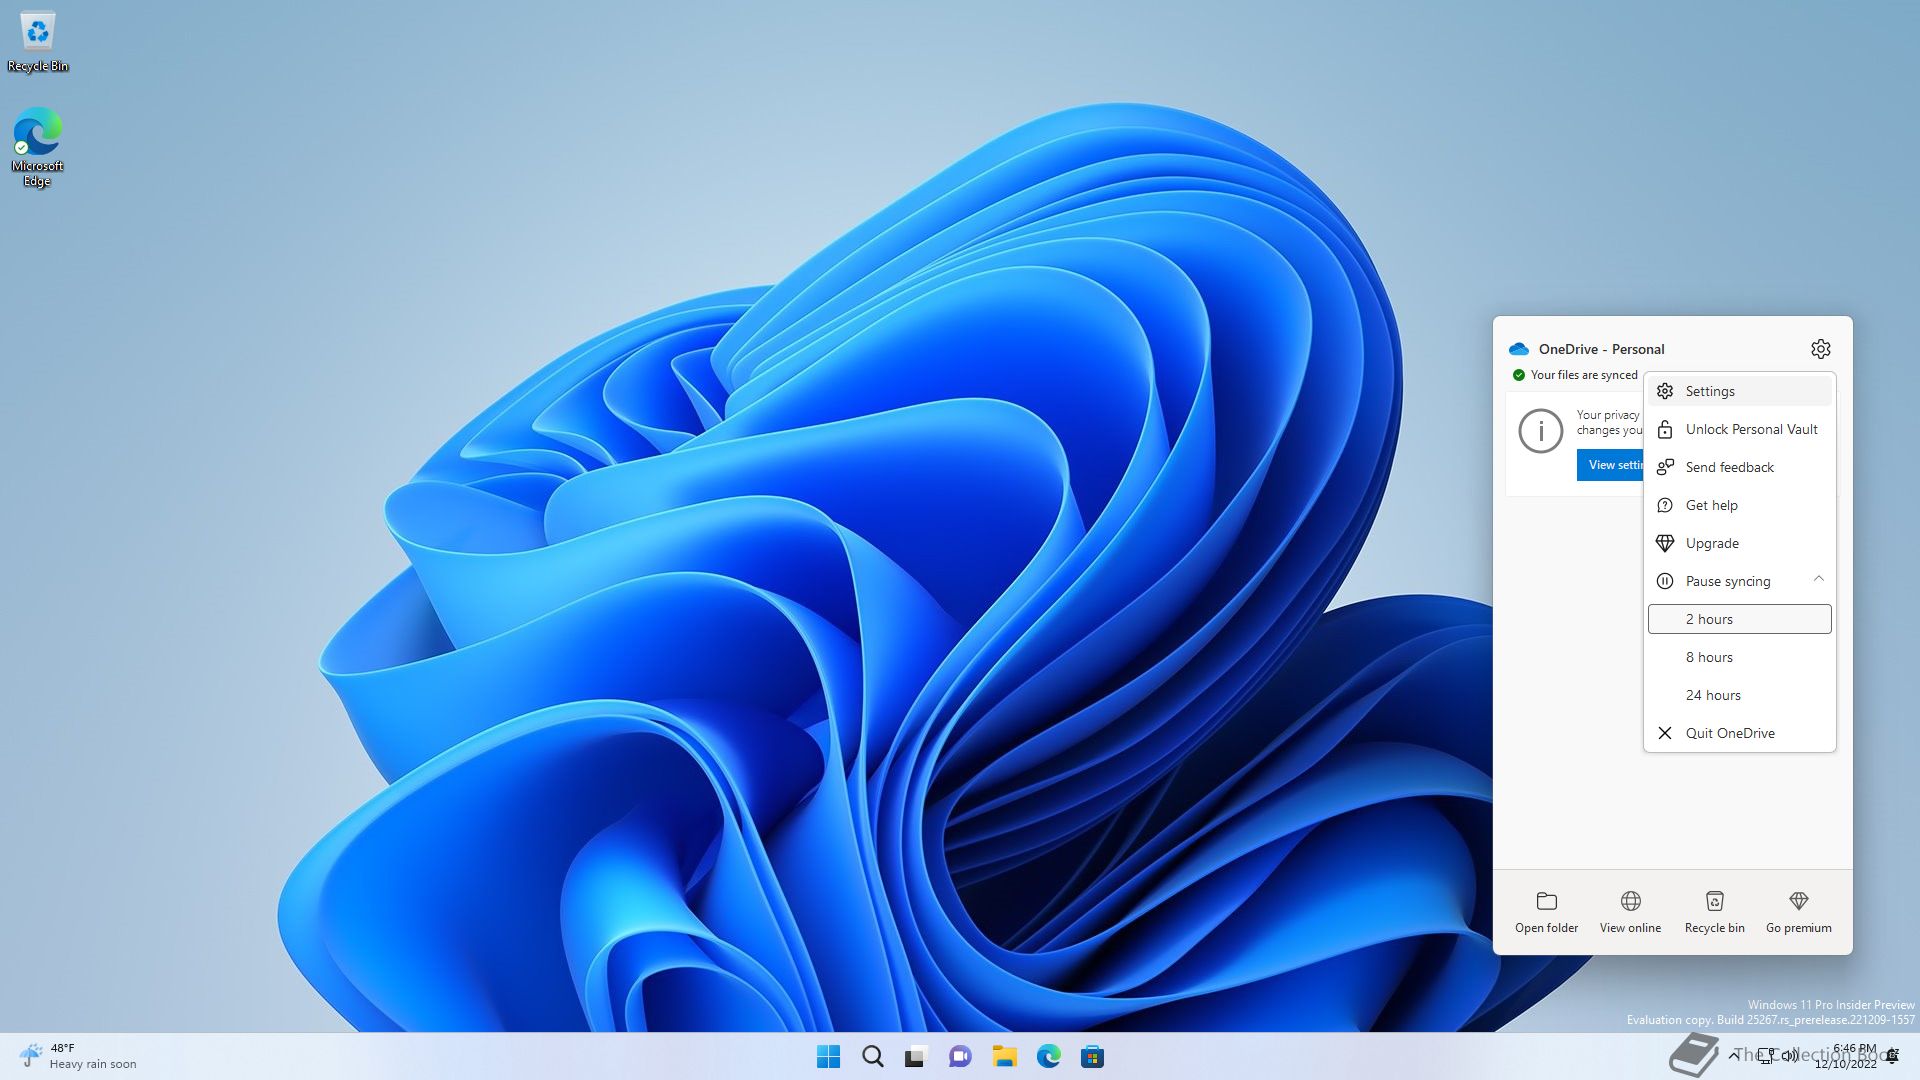Click the privacy info circle icon
This screenshot has width=1920, height=1080.
pyautogui.click(x=1540, y=431)
